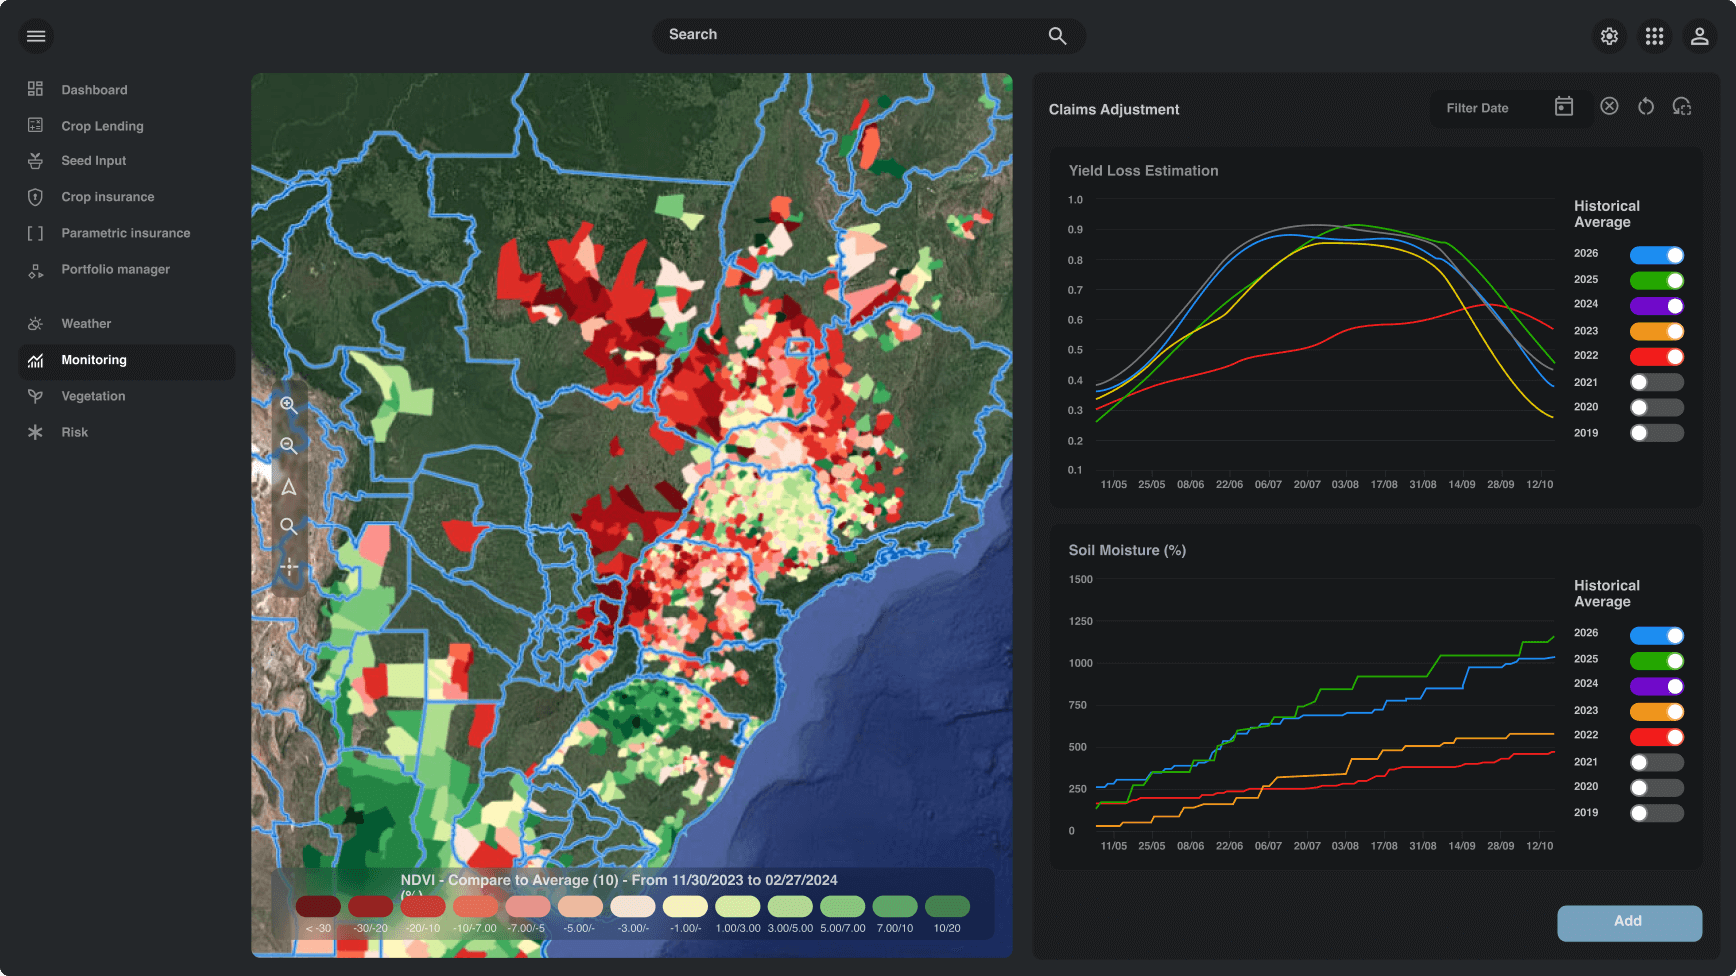The width and height of the screenshot is (1736, 976).
Task: Turn on the 2019 toggle for Yield Loss
Action: (x=1656, y=433)
